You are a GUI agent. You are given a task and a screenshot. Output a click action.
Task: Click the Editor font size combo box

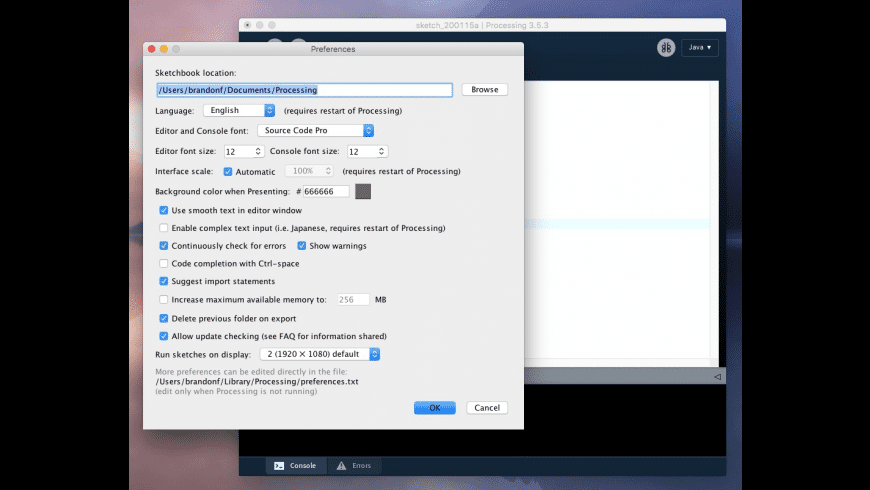(x=244, y=151)
